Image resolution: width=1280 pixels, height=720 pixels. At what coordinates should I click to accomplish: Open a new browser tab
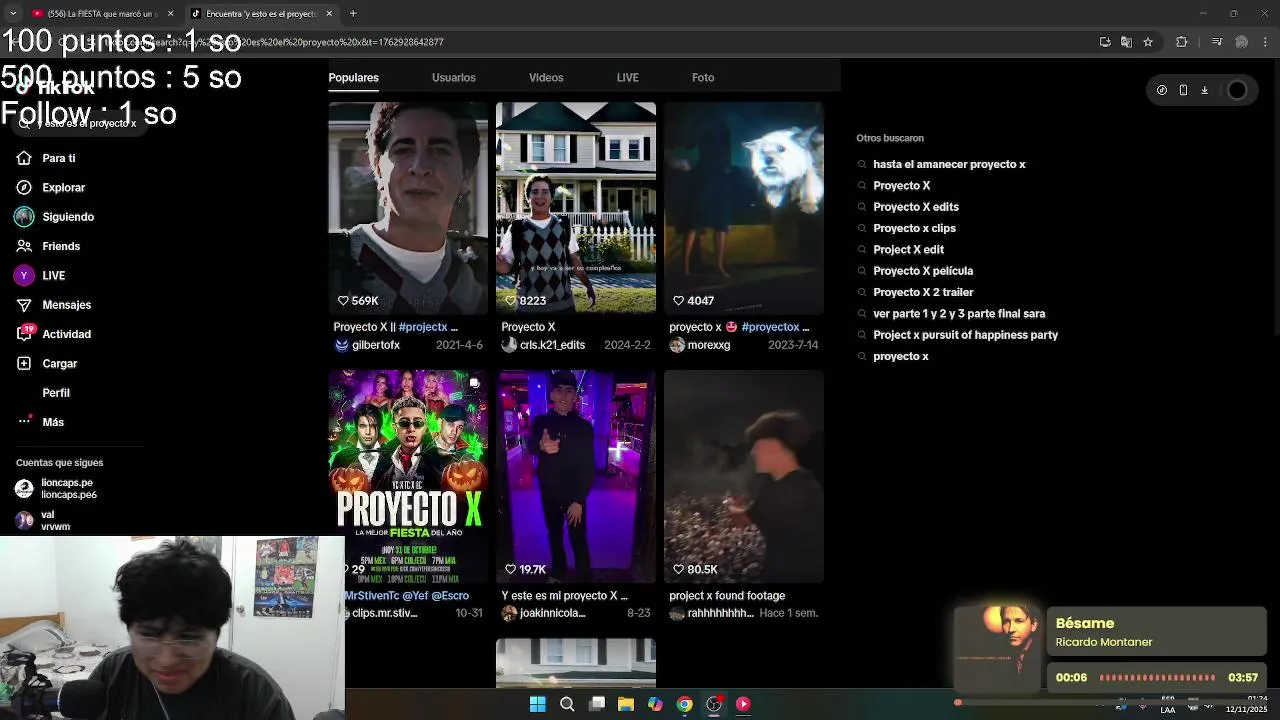pyautogui.click(x=353, y=14)
